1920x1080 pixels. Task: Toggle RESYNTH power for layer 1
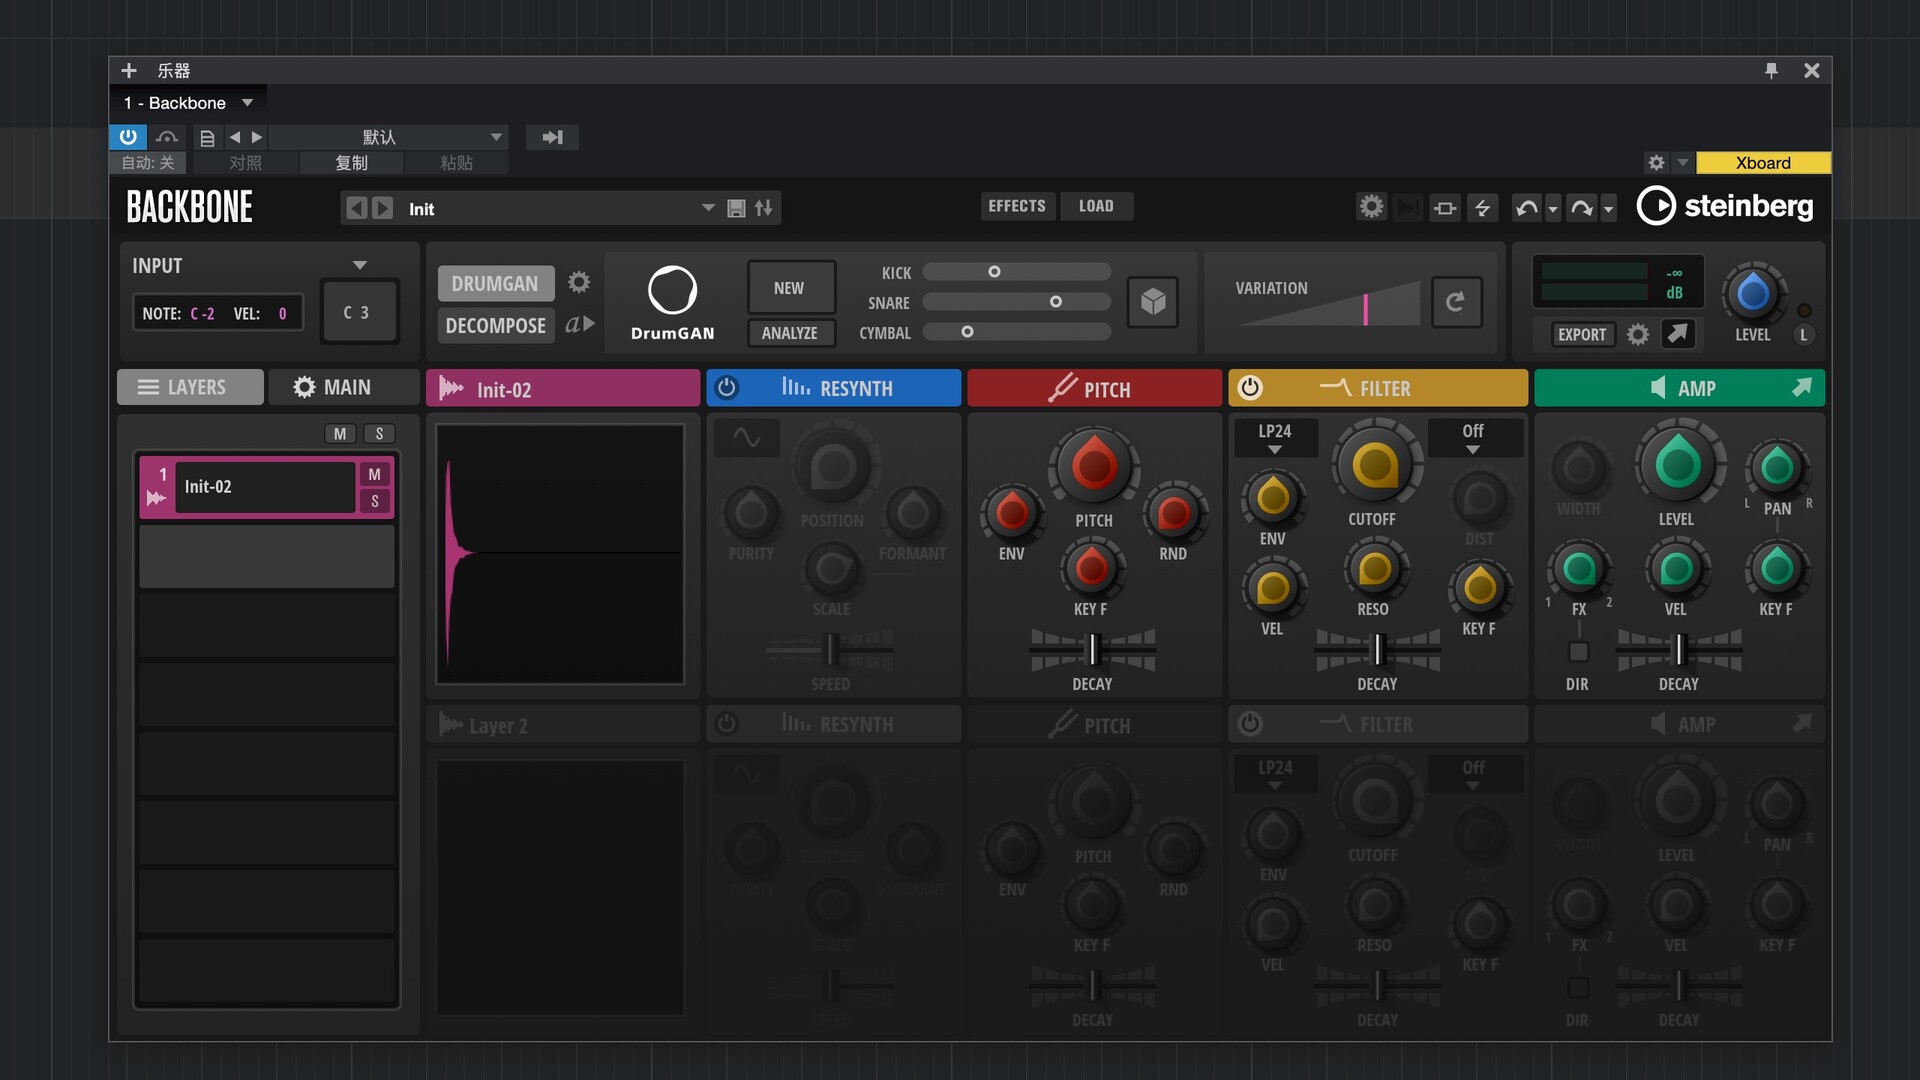pyautogui.click(x=727, y=387)
